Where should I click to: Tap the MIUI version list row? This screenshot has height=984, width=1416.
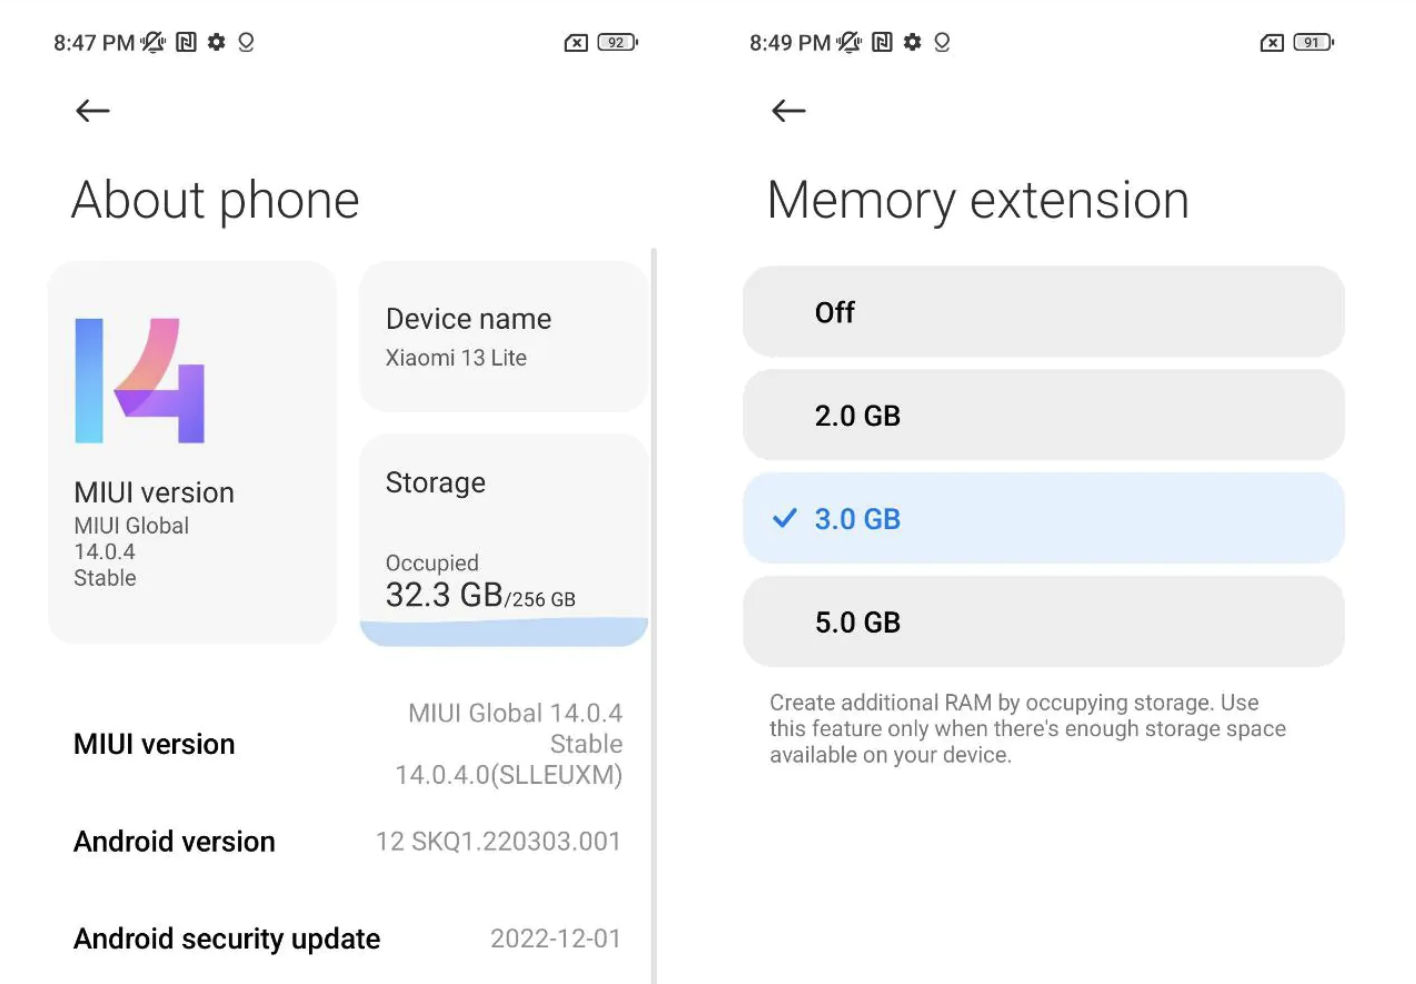[x=348, y=744]
